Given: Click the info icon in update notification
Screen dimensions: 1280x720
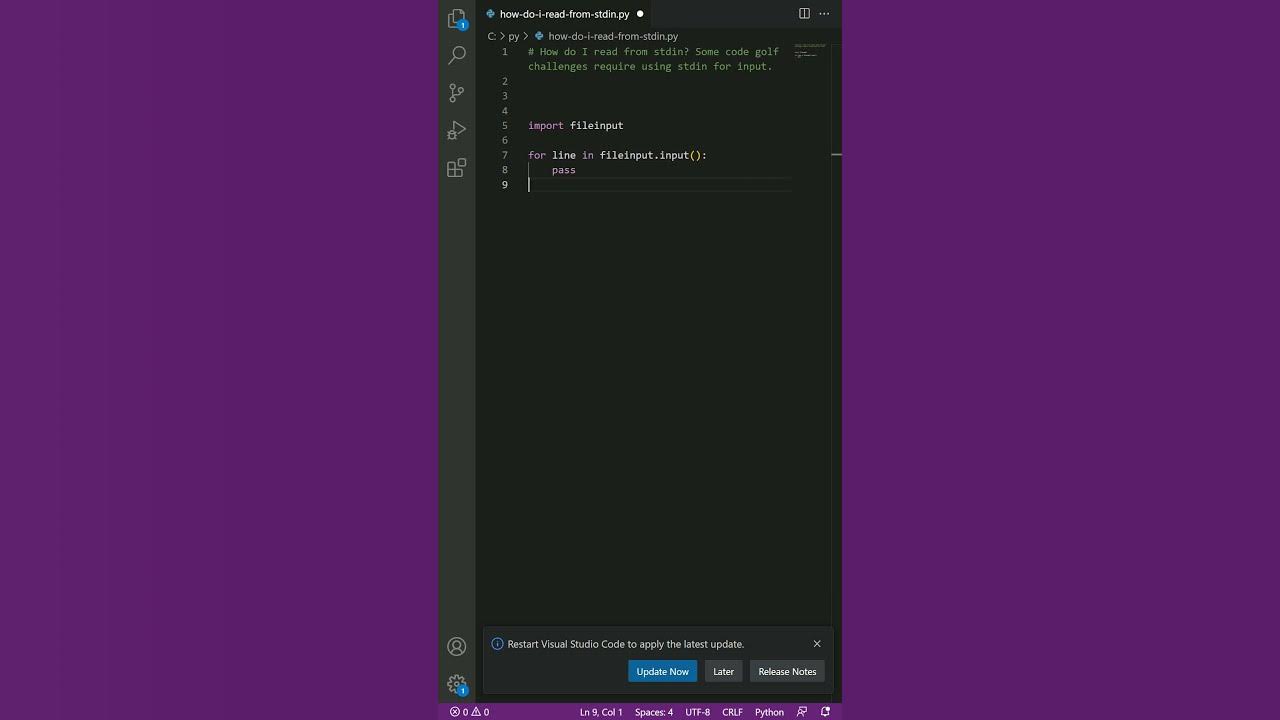Looking at the screenshot, I should [497, 644].
